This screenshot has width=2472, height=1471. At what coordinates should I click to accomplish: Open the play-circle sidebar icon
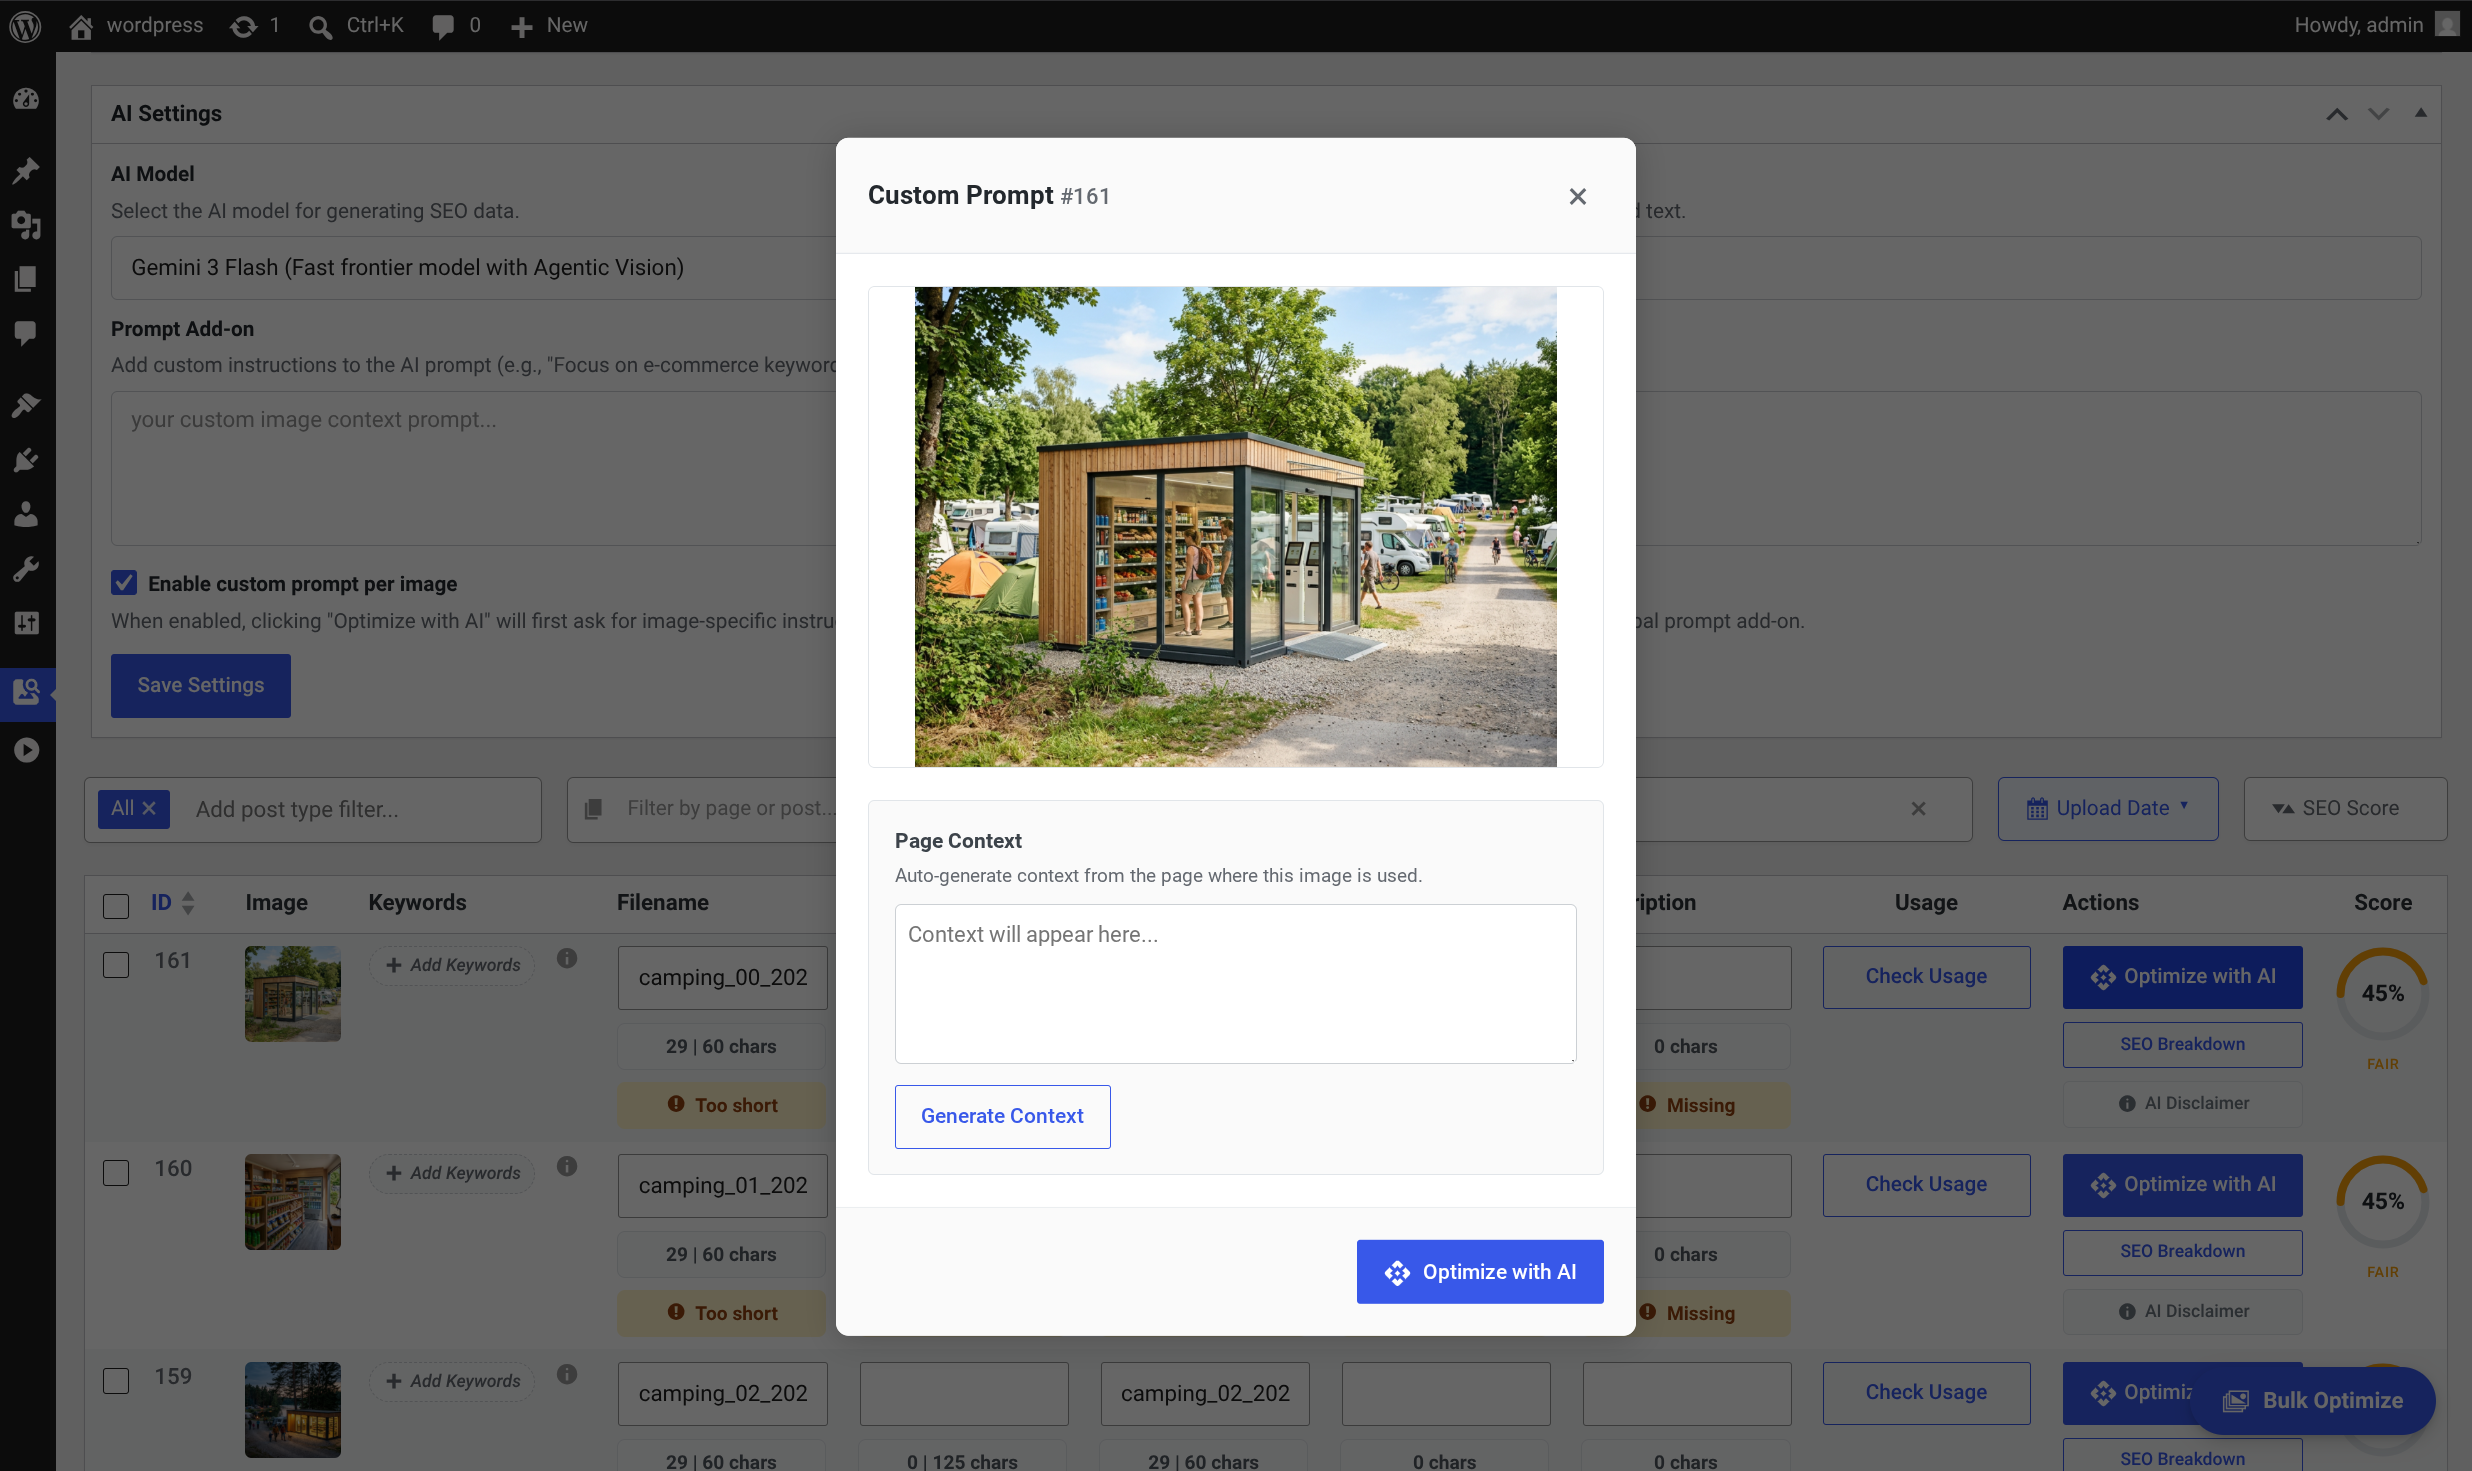(x=27, y=750)
